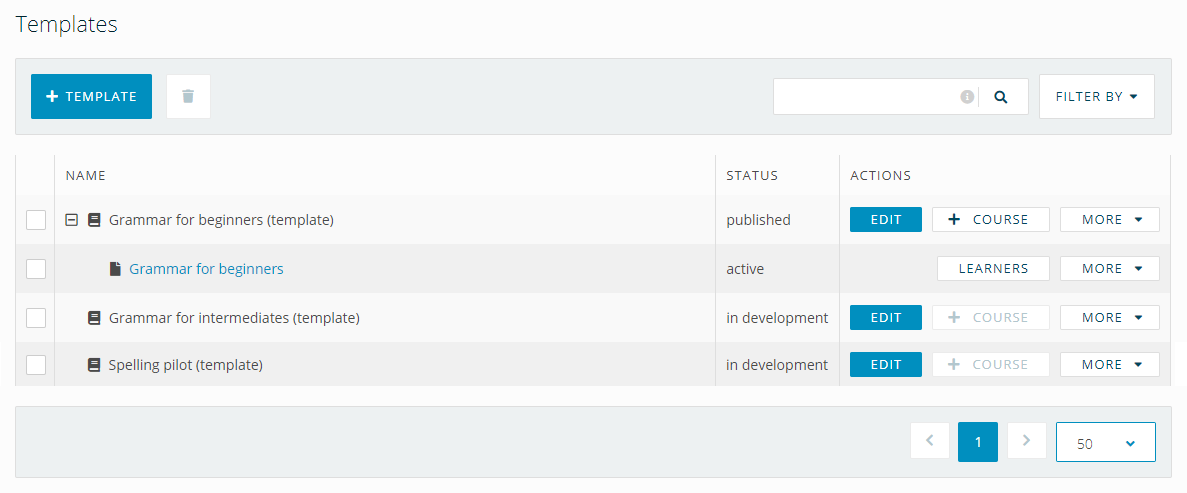
Task: Create a new template with + Template
Action: pos(91,97)
